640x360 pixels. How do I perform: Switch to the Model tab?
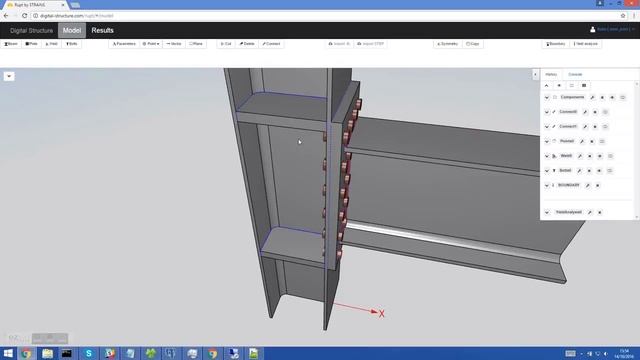point(72,30)
